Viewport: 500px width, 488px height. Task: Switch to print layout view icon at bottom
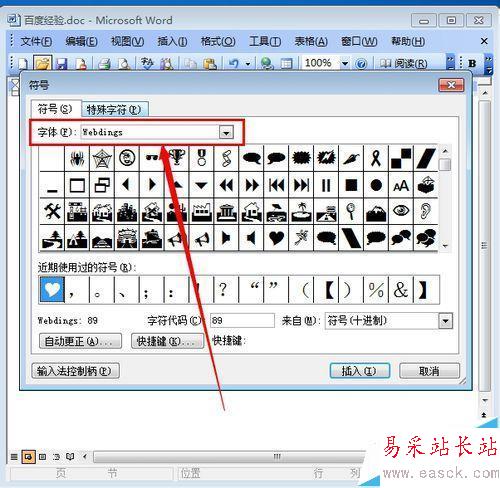click(x=42, y=457)
